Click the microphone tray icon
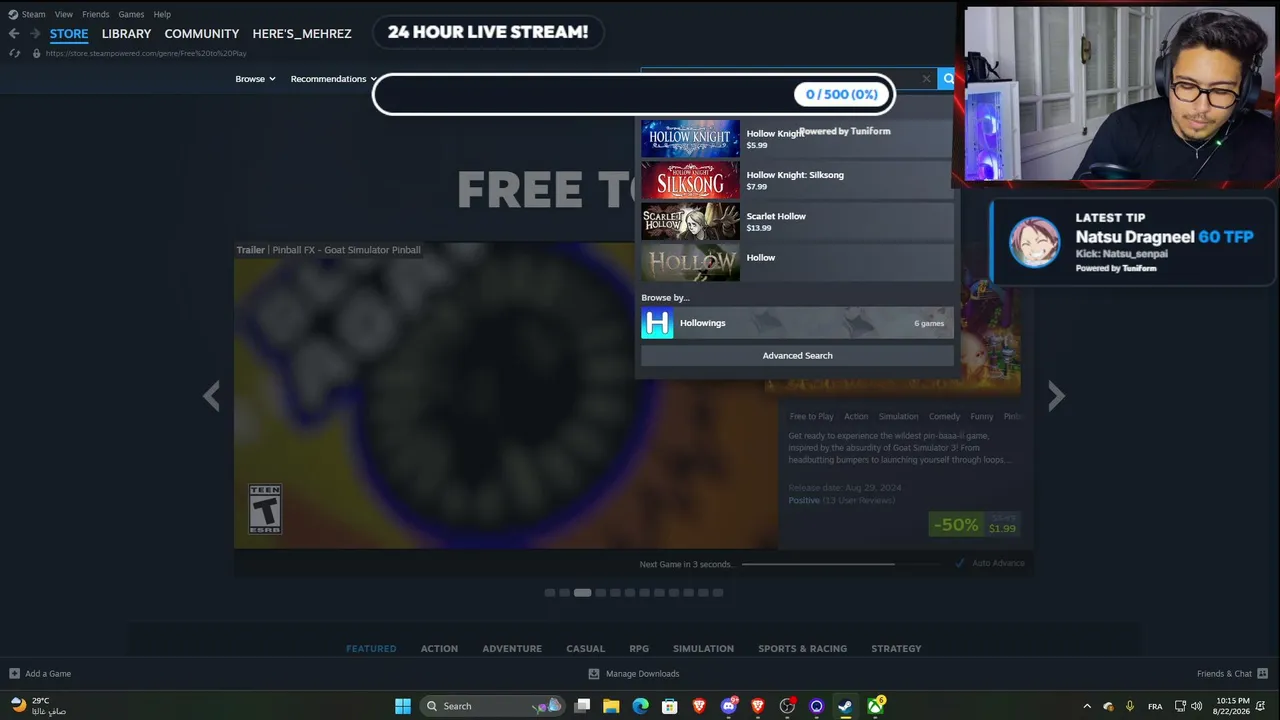Image resolution: width=1280 pixels, height=720 pixels. (1130, 706)
